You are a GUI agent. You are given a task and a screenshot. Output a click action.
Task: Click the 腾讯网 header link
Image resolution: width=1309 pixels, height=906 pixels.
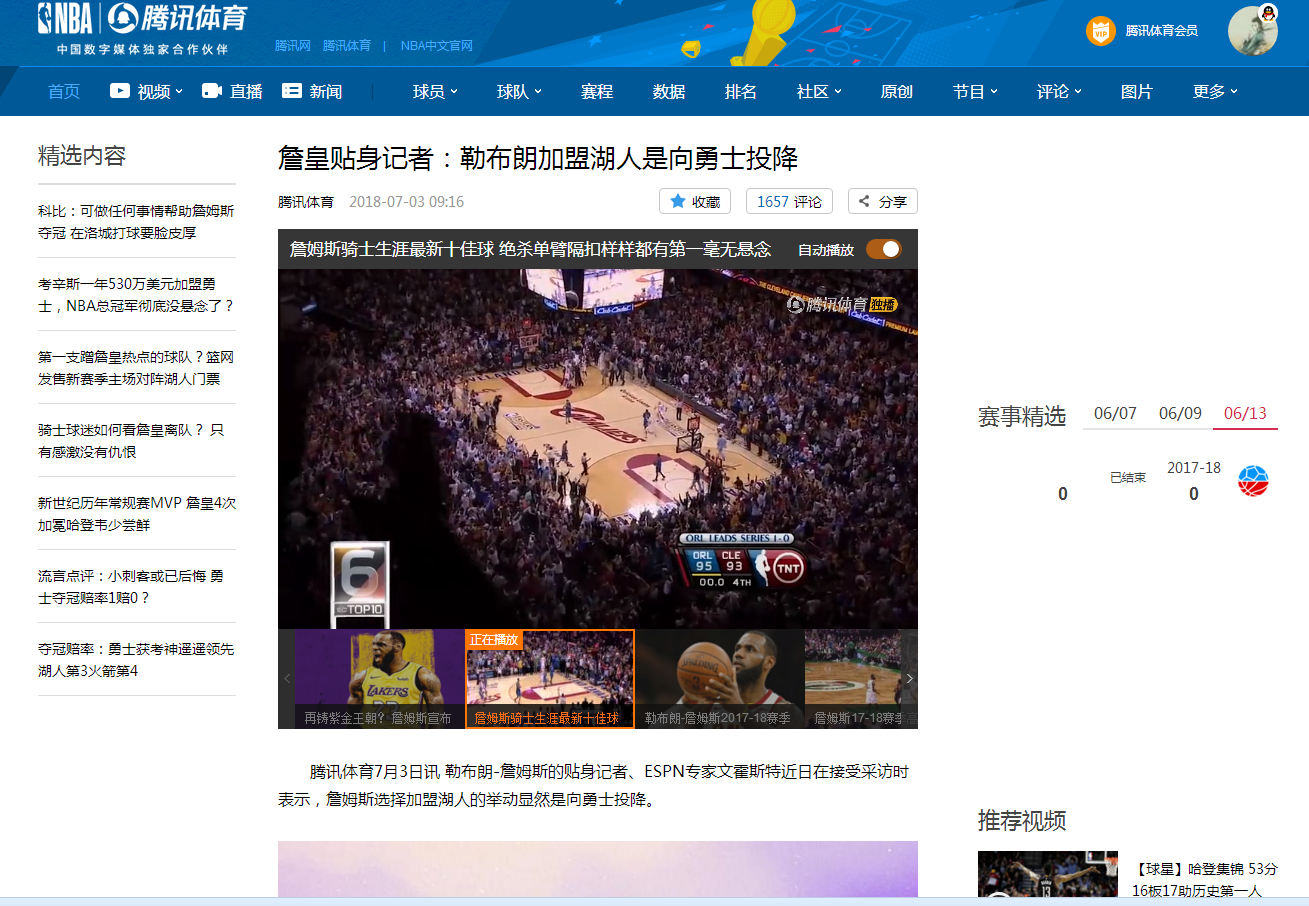click(x=293, y=45)
